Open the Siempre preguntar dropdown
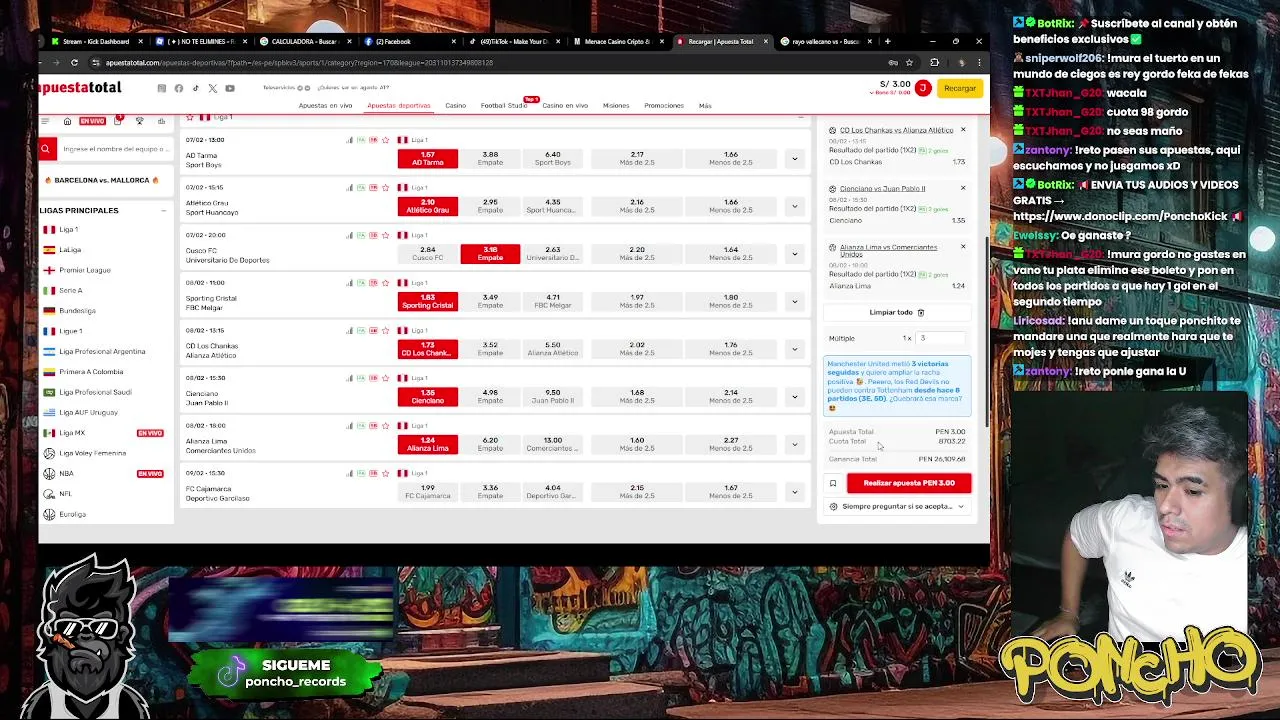This screenshot has width=1280, height=720. [x=898, y=506]
